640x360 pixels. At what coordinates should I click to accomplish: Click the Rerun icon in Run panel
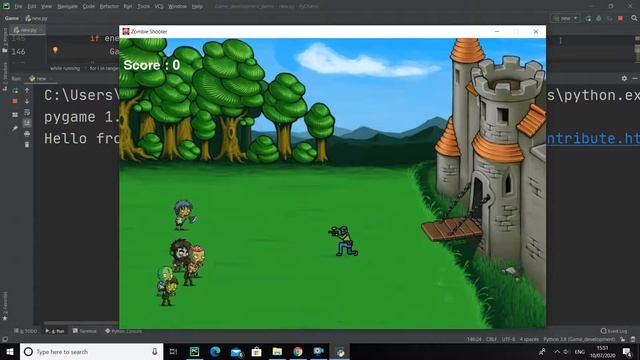pos(15,90)
